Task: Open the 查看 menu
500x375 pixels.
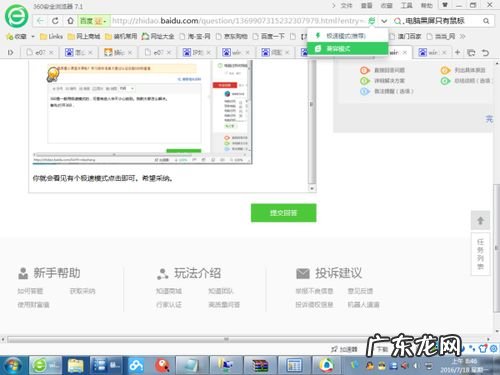Action: click(x=366, y=5)
